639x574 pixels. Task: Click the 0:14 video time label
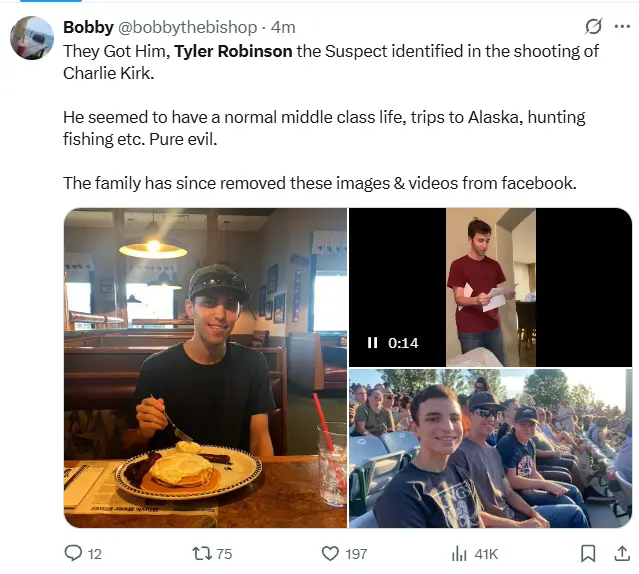coord(403,343)
